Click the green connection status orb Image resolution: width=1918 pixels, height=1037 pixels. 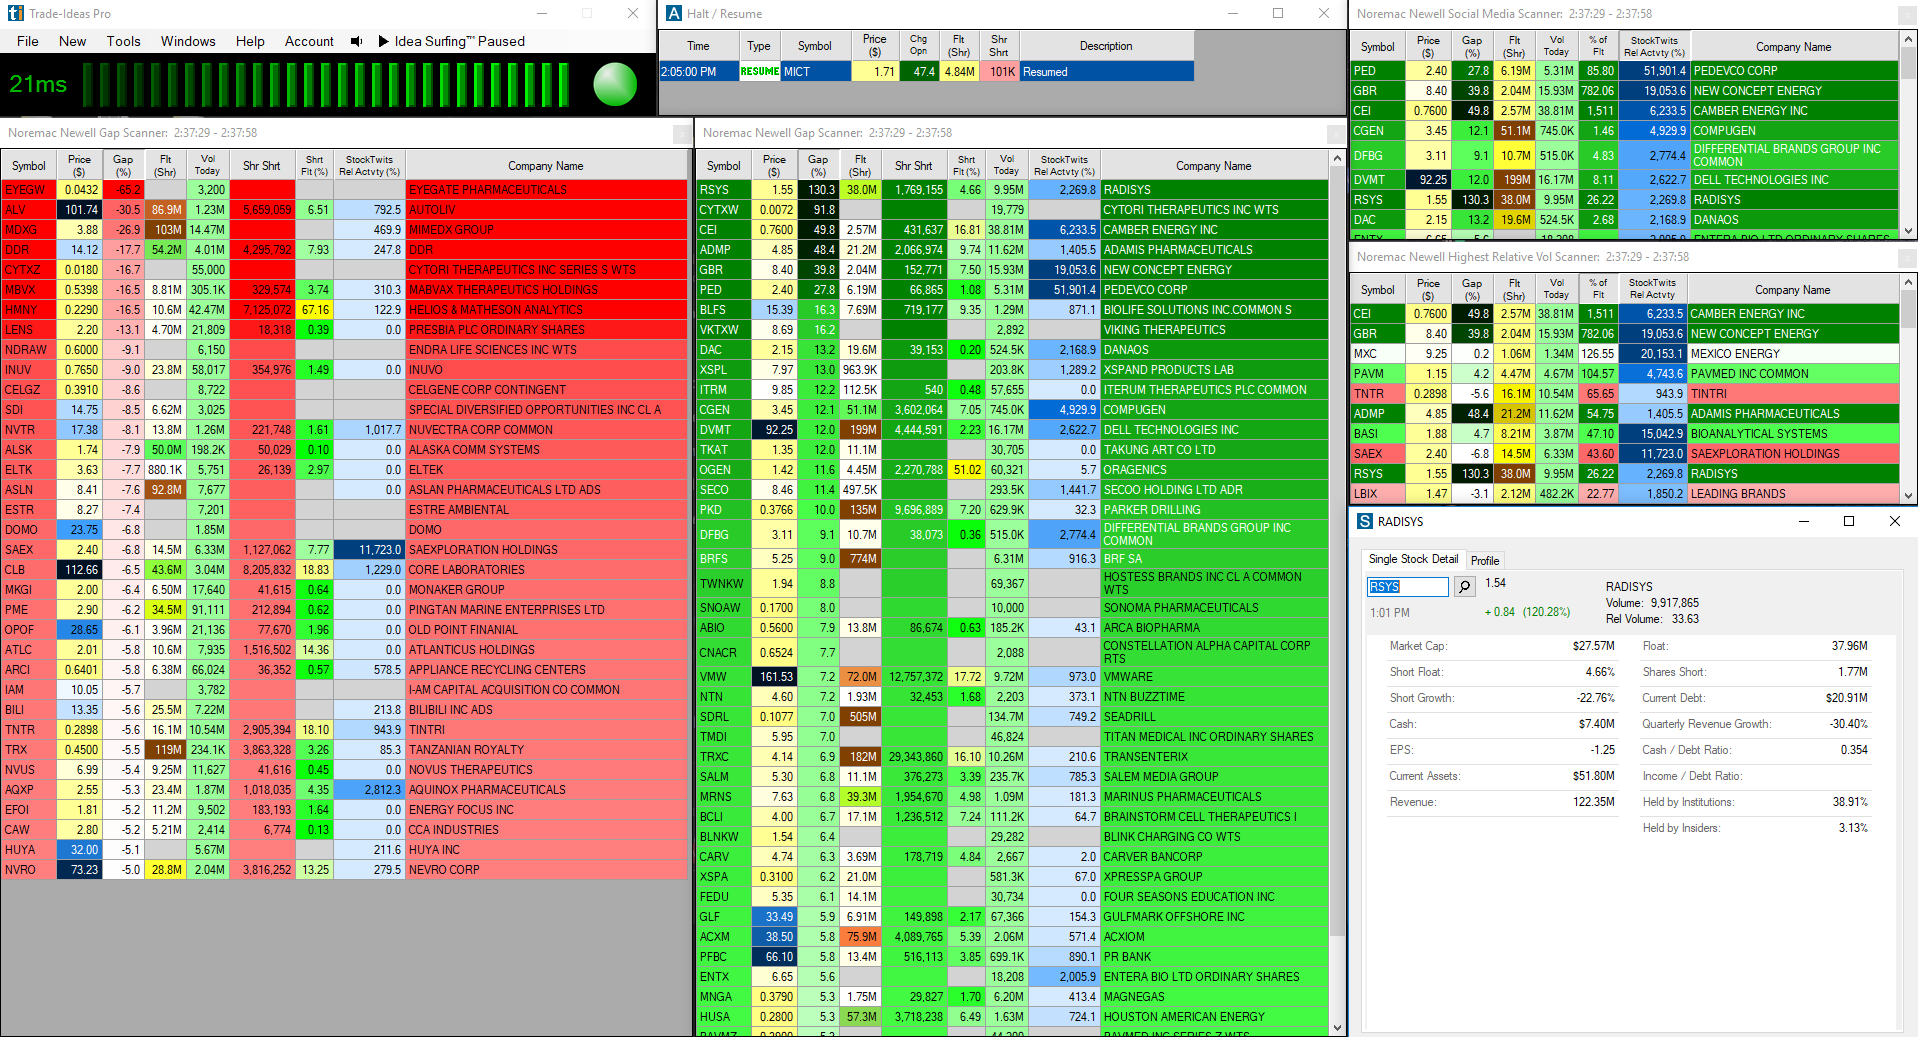[x=615, y=84]
